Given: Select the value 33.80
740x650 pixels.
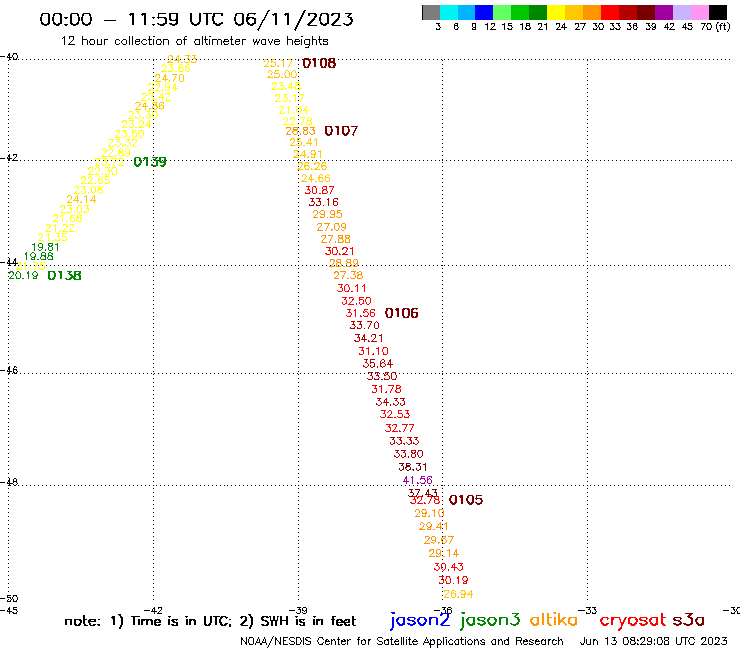Looking at the screenshot, I should tap(409, 454).
